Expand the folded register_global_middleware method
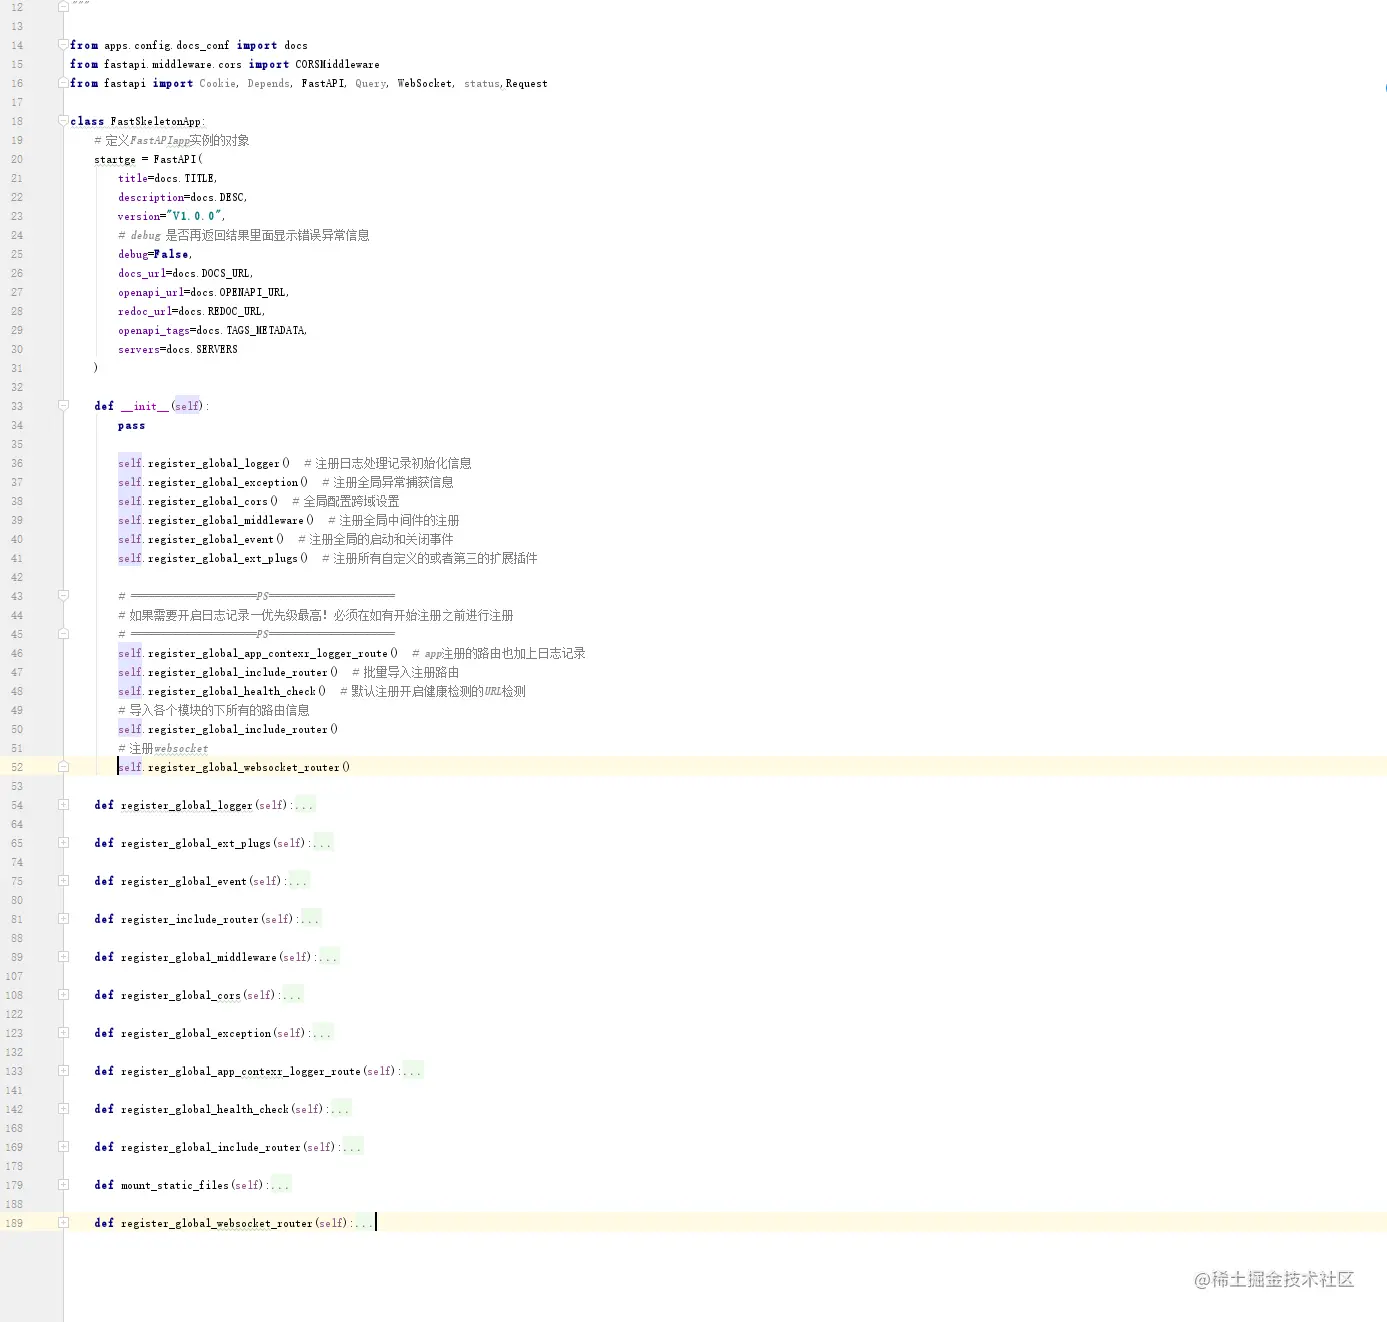This screenshot has height=1322, width=1387. (63, 957)
